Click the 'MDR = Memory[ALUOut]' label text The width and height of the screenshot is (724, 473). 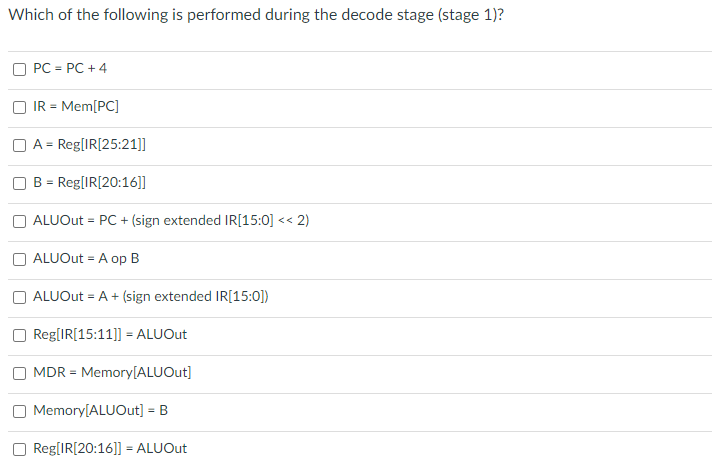tap(112, 372)
